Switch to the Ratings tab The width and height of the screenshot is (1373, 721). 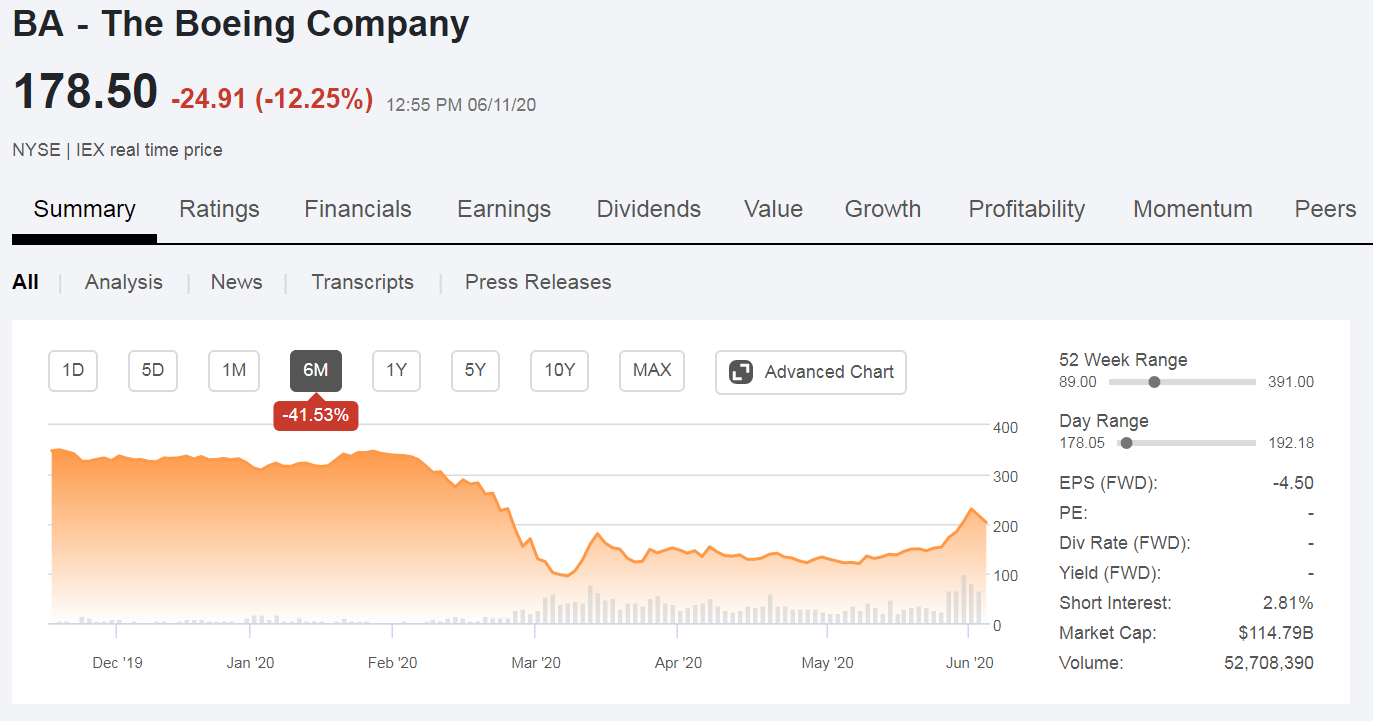click(x=219, y=209)
